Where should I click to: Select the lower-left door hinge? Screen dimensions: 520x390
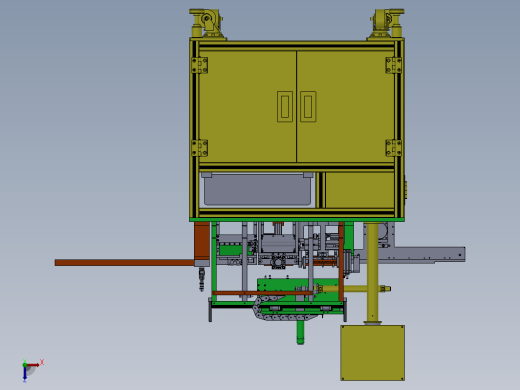point(200,148)
